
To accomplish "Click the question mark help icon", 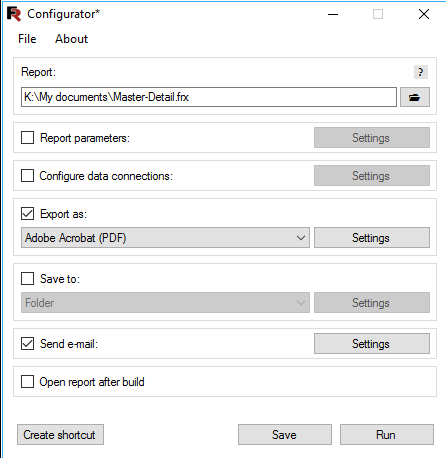I will pos(421,72).
